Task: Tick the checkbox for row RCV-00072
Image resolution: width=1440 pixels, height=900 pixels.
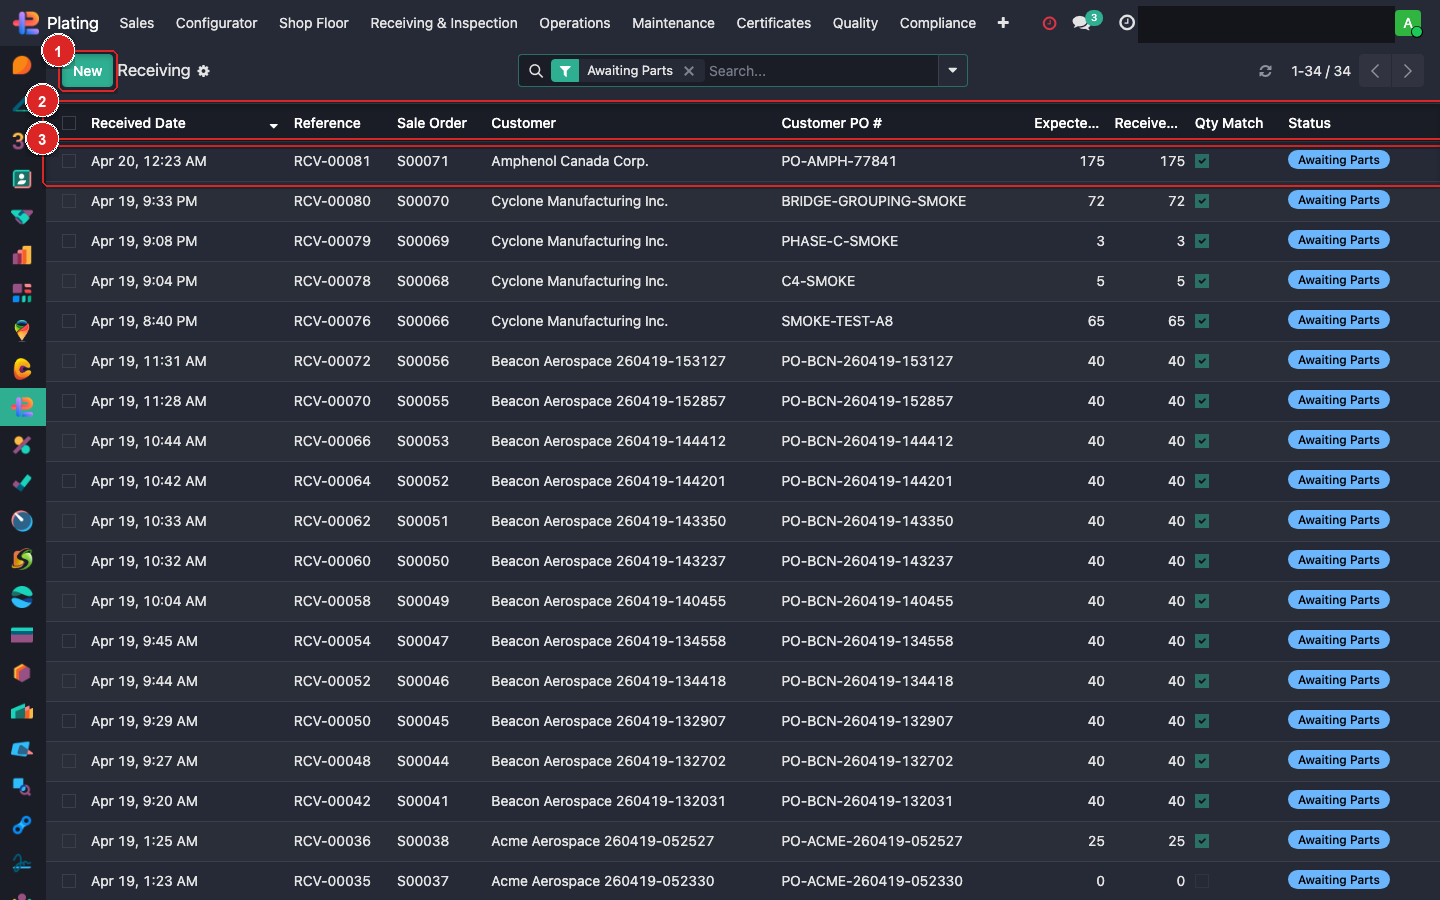Action: tap(69, 361)
